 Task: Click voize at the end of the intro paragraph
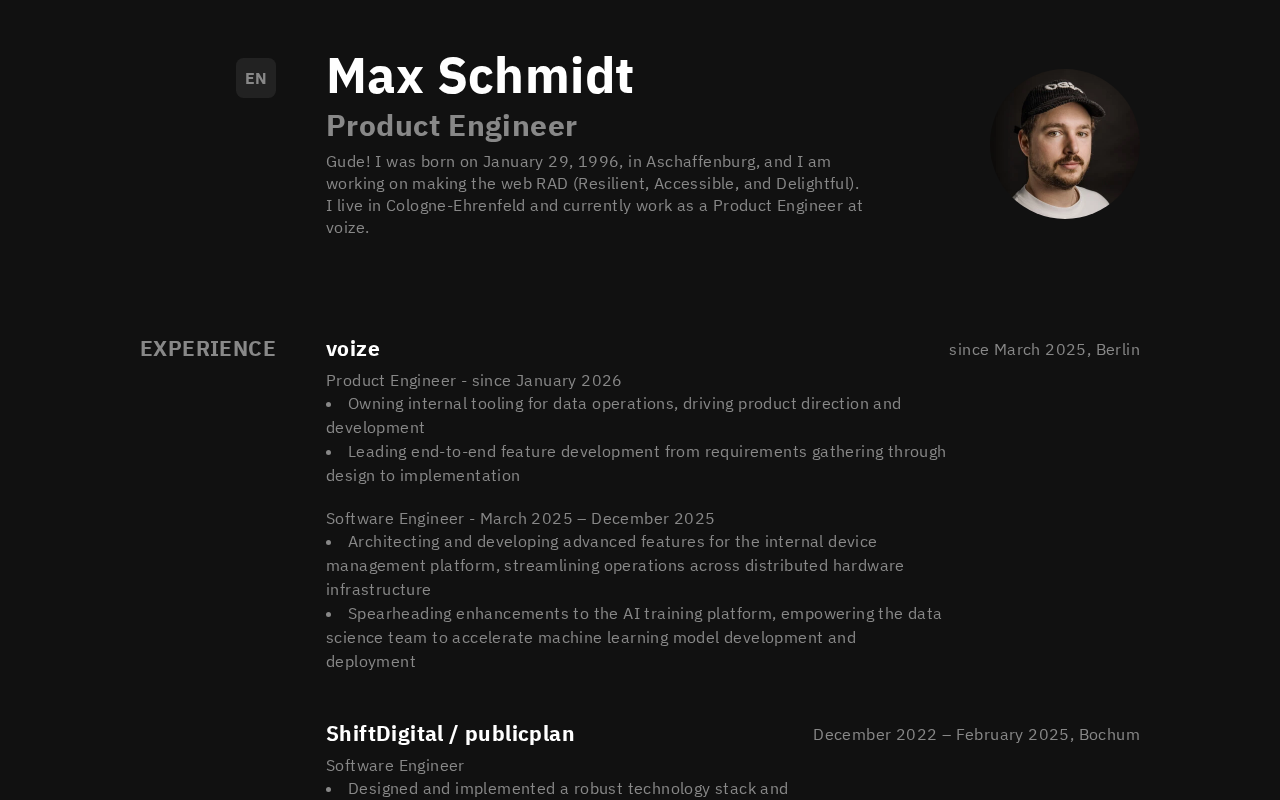coord(345,228)
